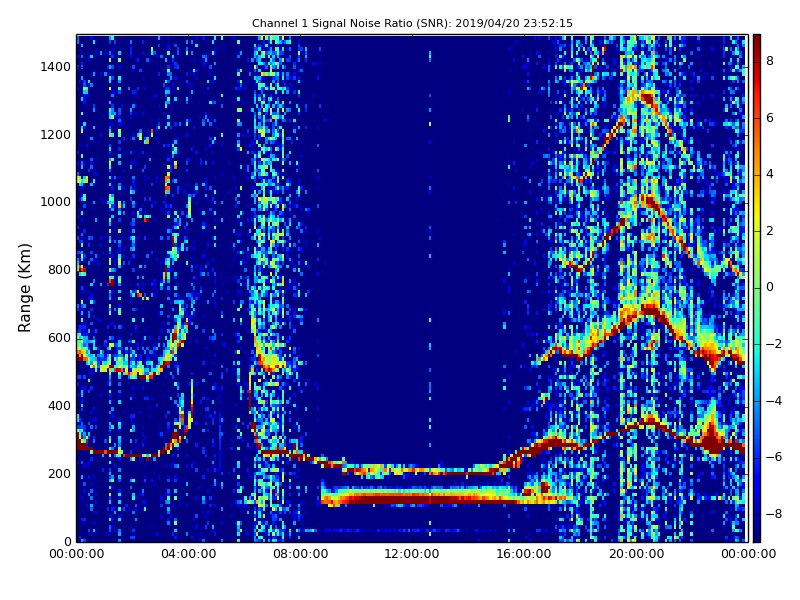Click the colorbar label −6

[774, 457]
